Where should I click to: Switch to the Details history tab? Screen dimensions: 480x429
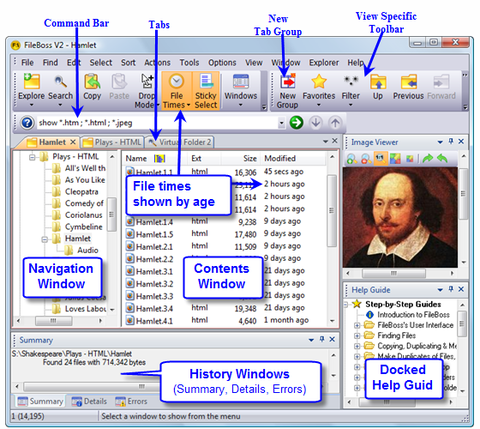point(90,401)
